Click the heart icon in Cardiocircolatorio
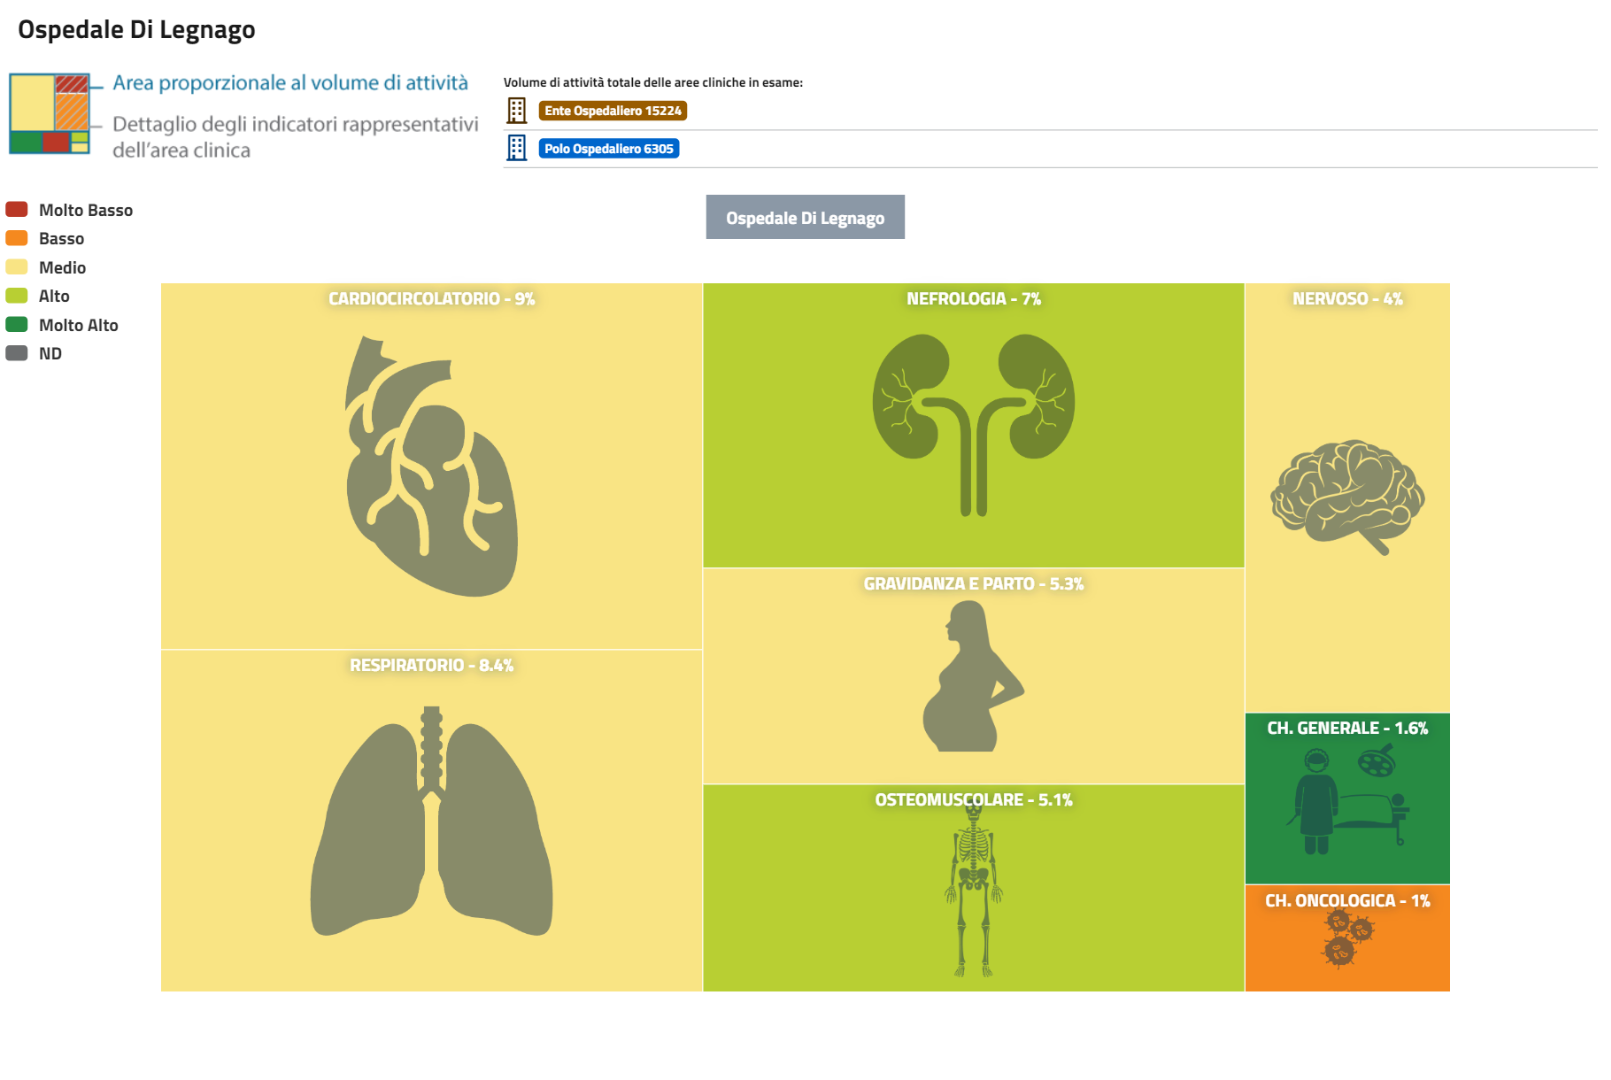1611x1080 pixels. (x=431, y=467)
